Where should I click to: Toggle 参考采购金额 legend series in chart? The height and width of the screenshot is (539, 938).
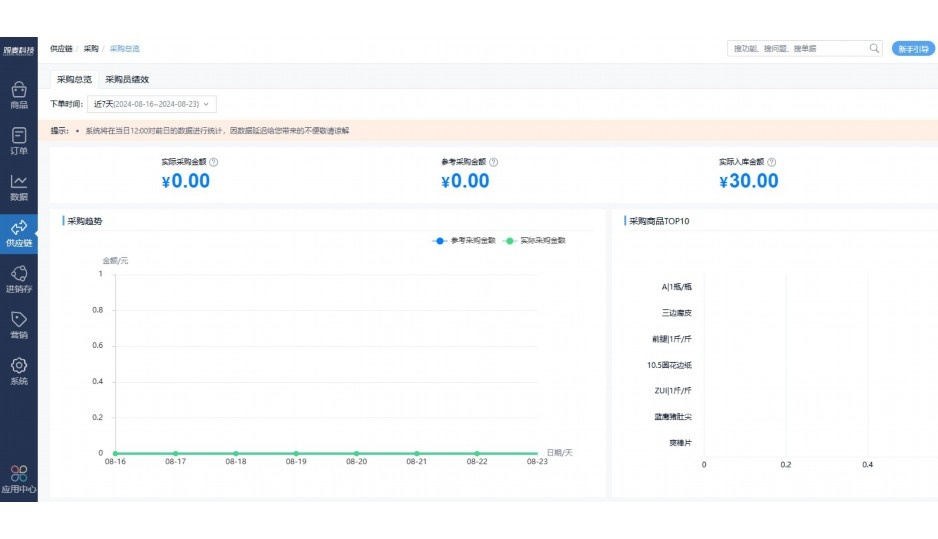464,241
